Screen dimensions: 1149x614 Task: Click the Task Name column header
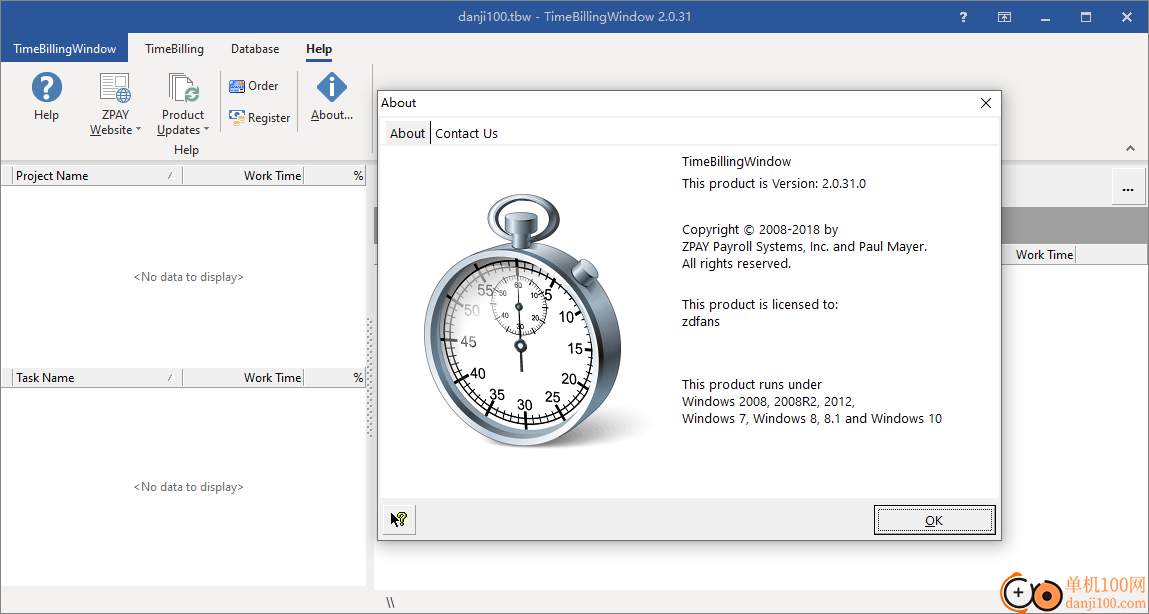pyautogui.click(x=97, y=378)
